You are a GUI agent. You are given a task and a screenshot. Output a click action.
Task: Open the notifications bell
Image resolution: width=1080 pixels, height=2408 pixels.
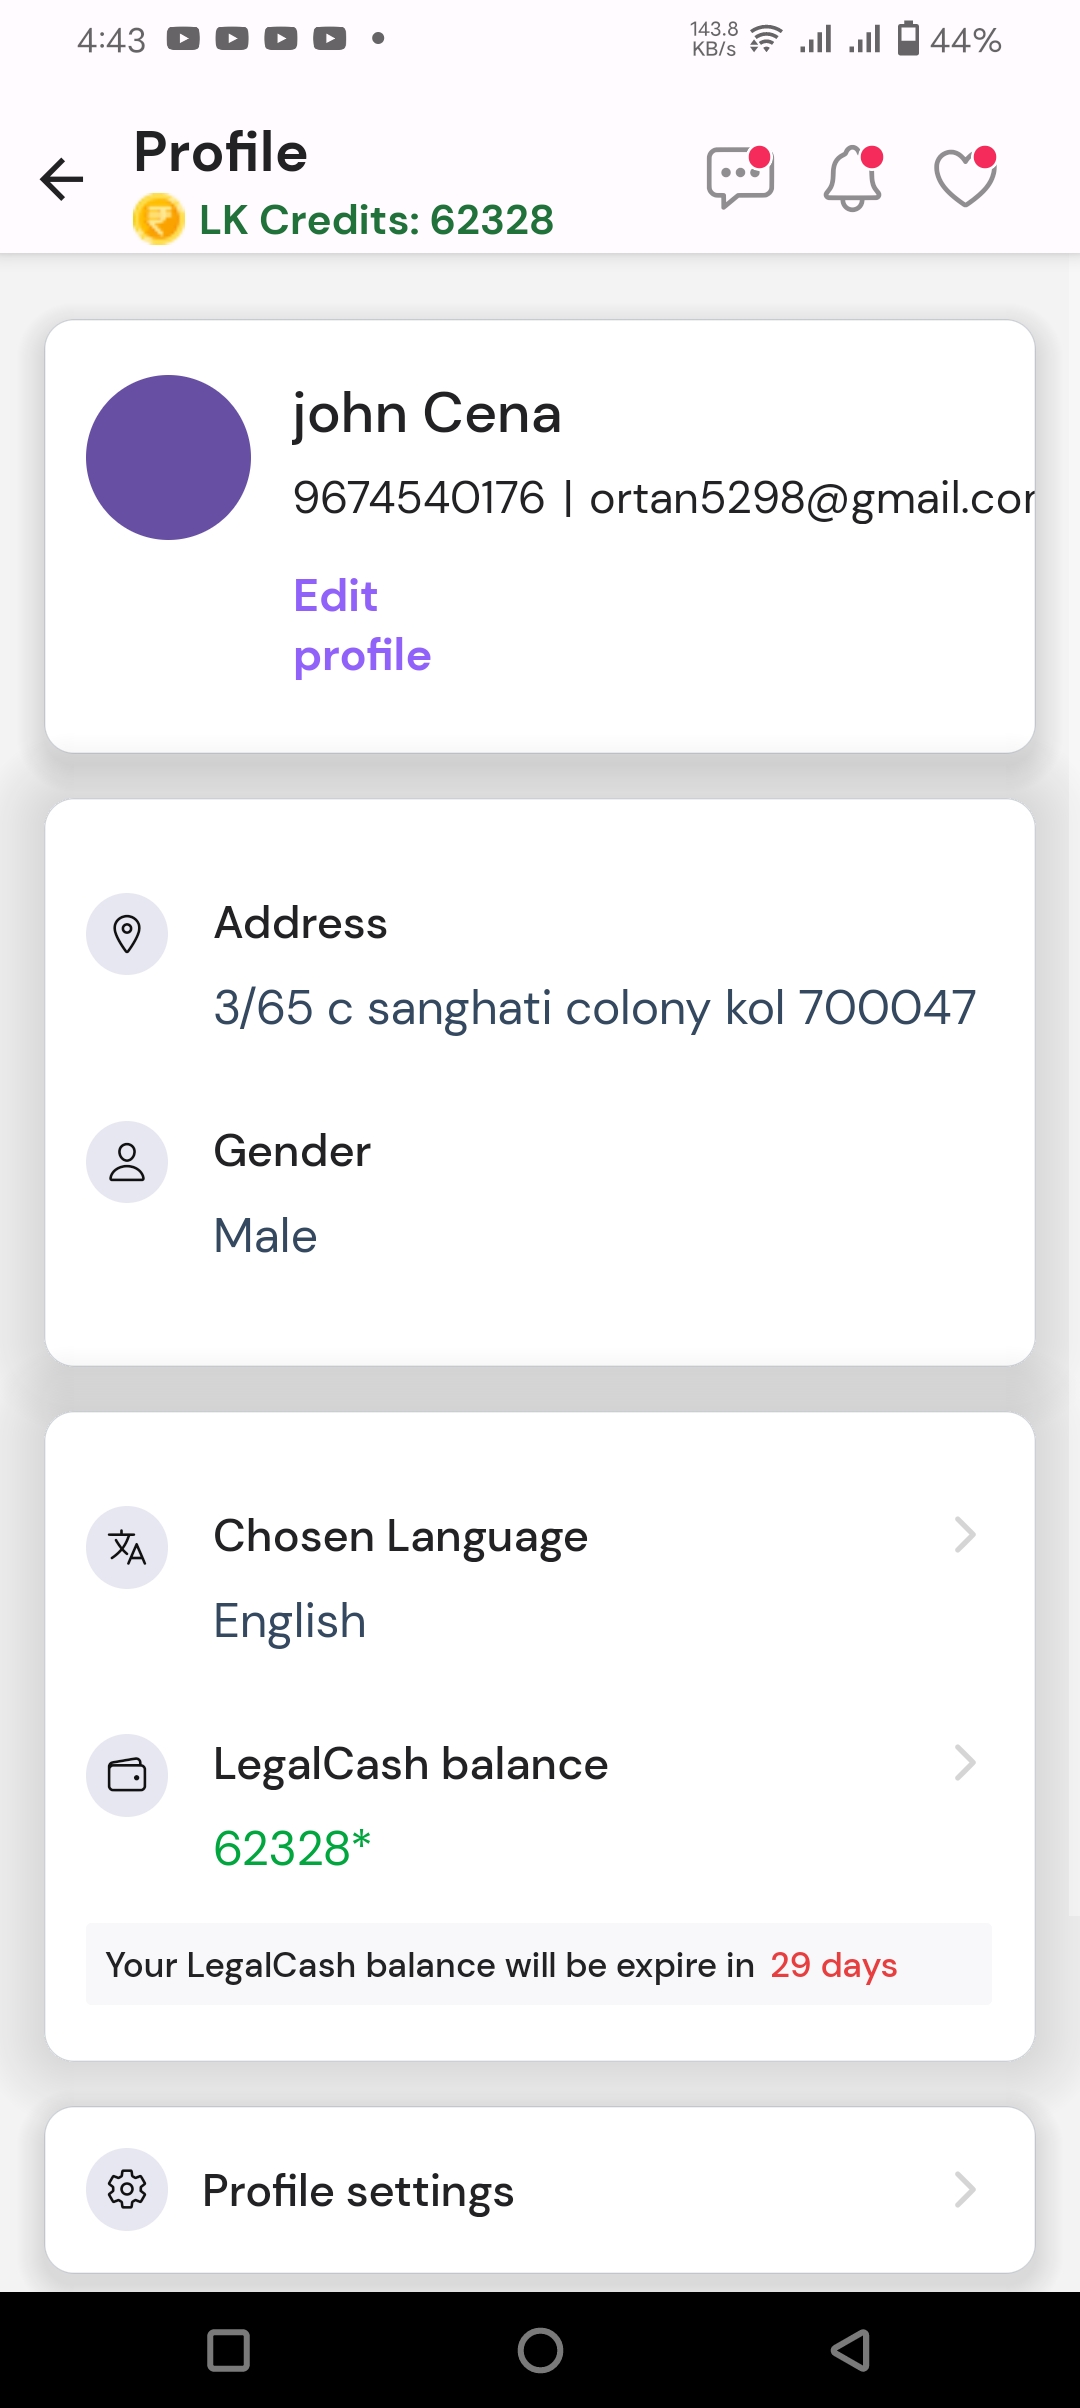click(853, 178)
